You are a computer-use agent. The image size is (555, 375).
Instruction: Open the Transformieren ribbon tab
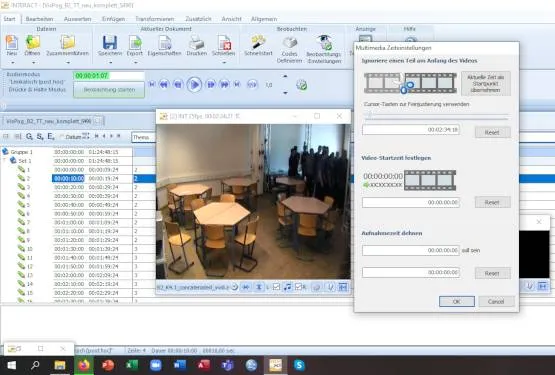(155, 19)
